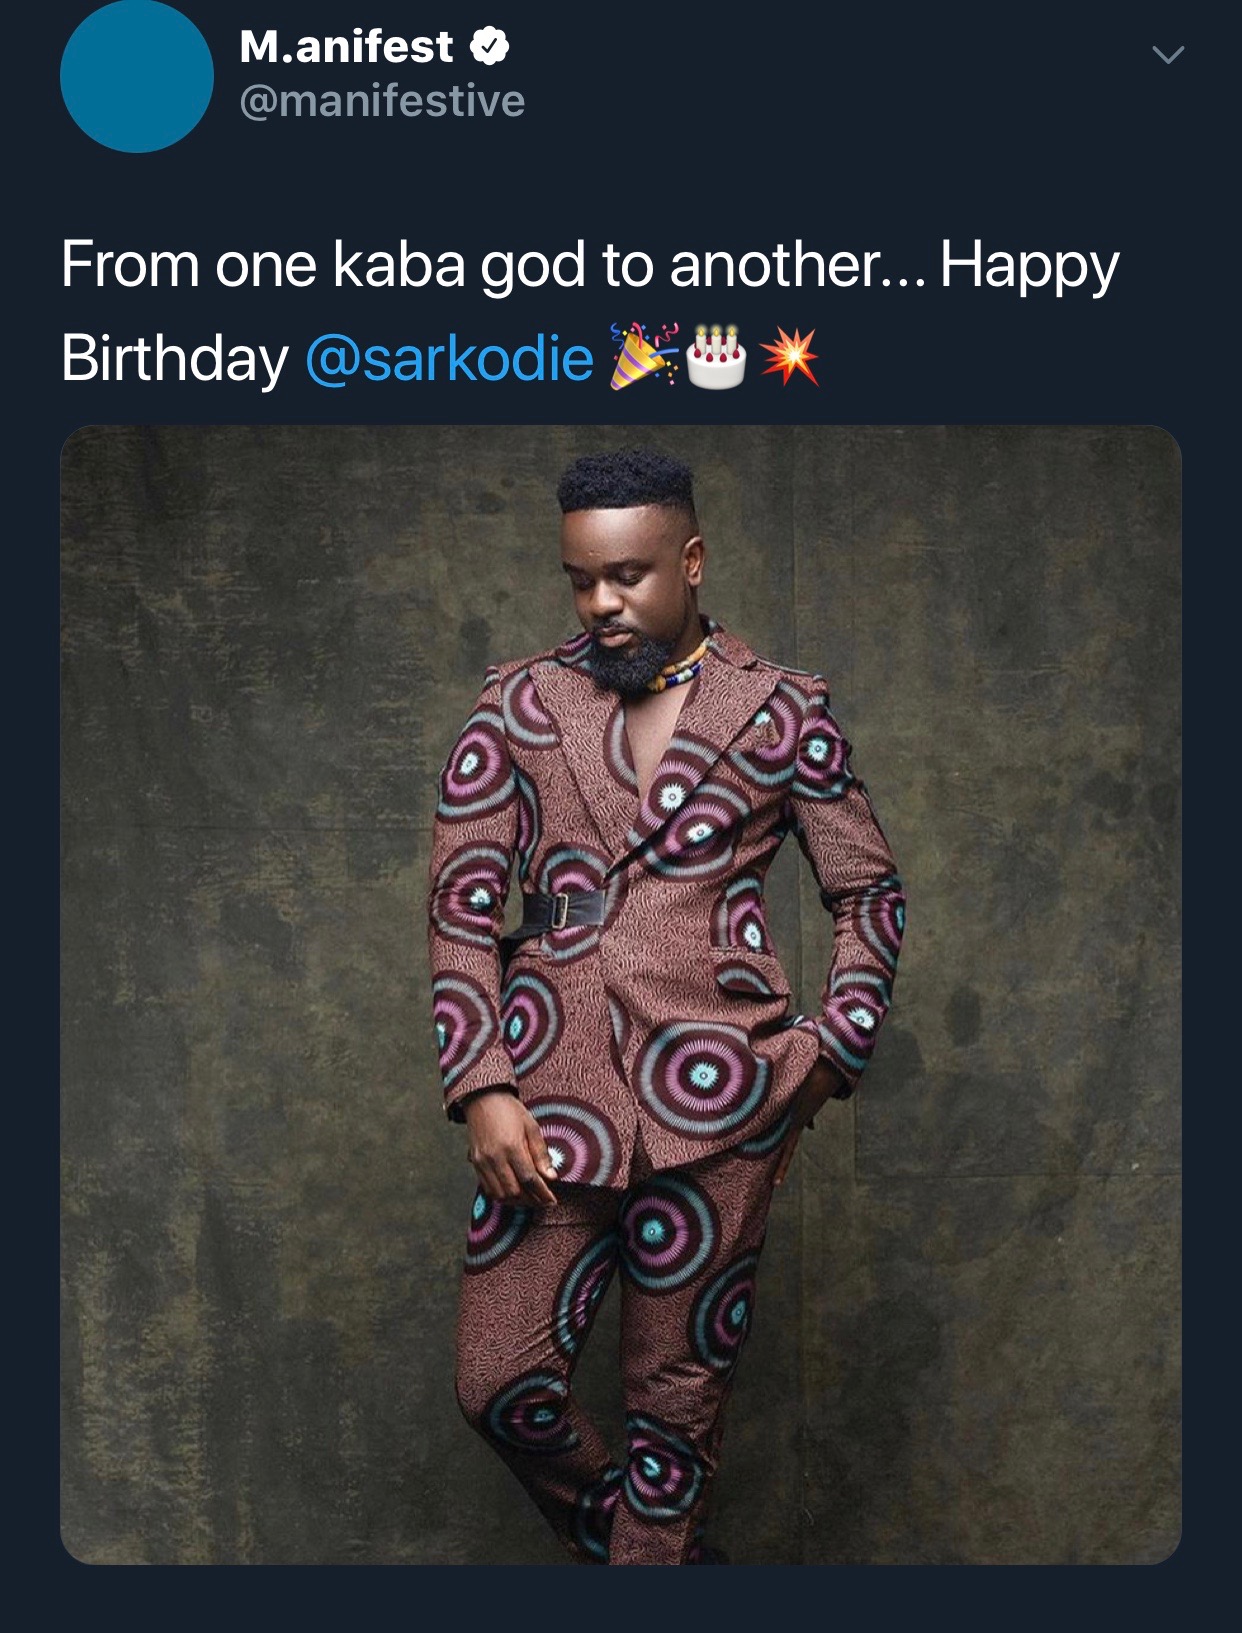Screen dimensions: 1242x1633
Task: Tap the party popper emoji
Action: coord(644,356)
